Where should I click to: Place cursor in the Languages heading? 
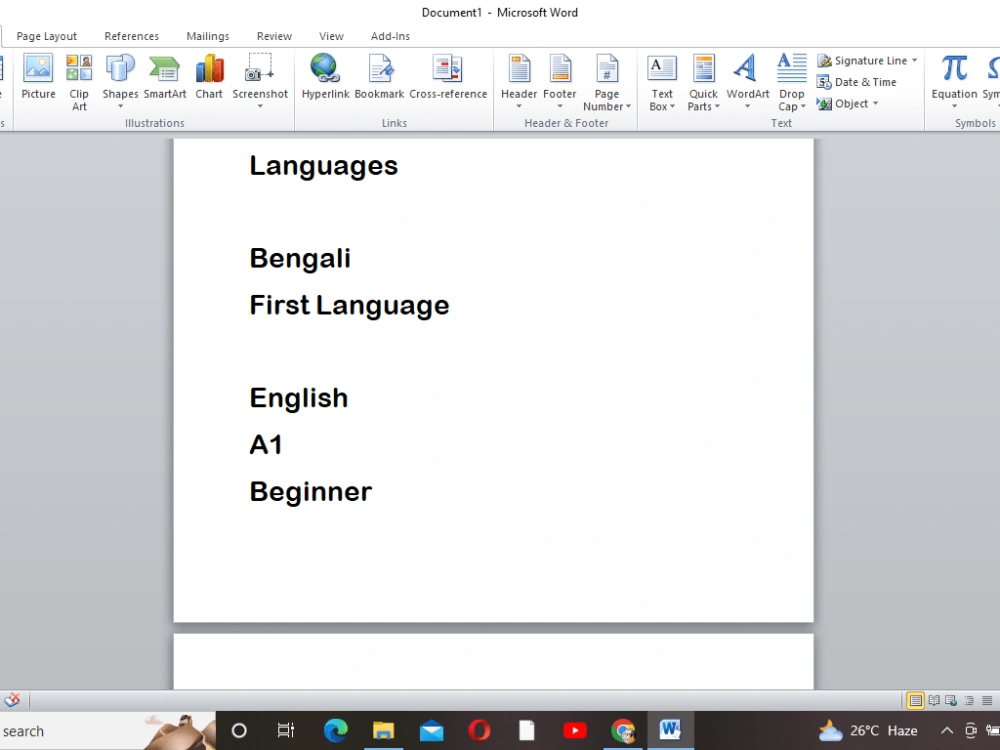(323, 166)
